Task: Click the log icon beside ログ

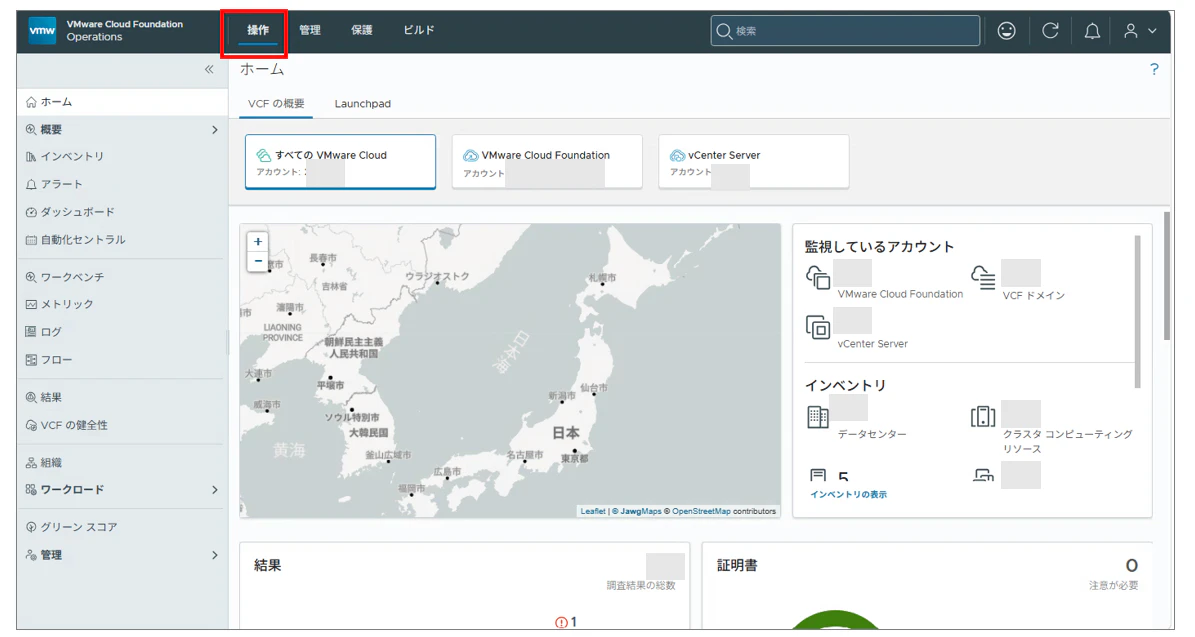Action: (x=31, y=331)
